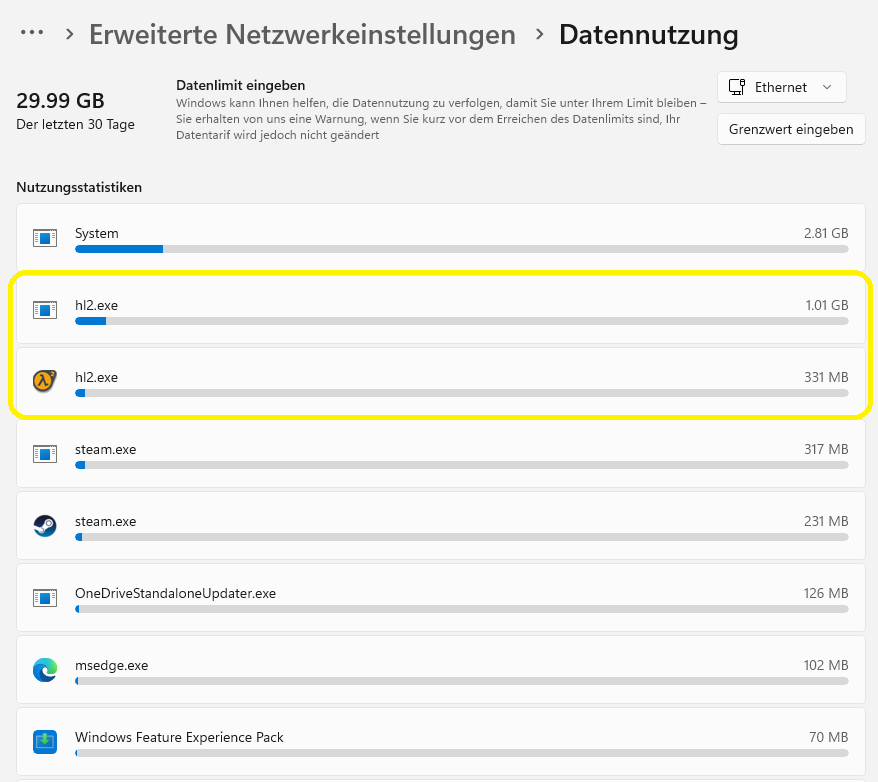The width and height of the screenshot is (878, 782).
Task: Open the Ethernet network adapter dropdown
Action: click(x=782, y=87)
